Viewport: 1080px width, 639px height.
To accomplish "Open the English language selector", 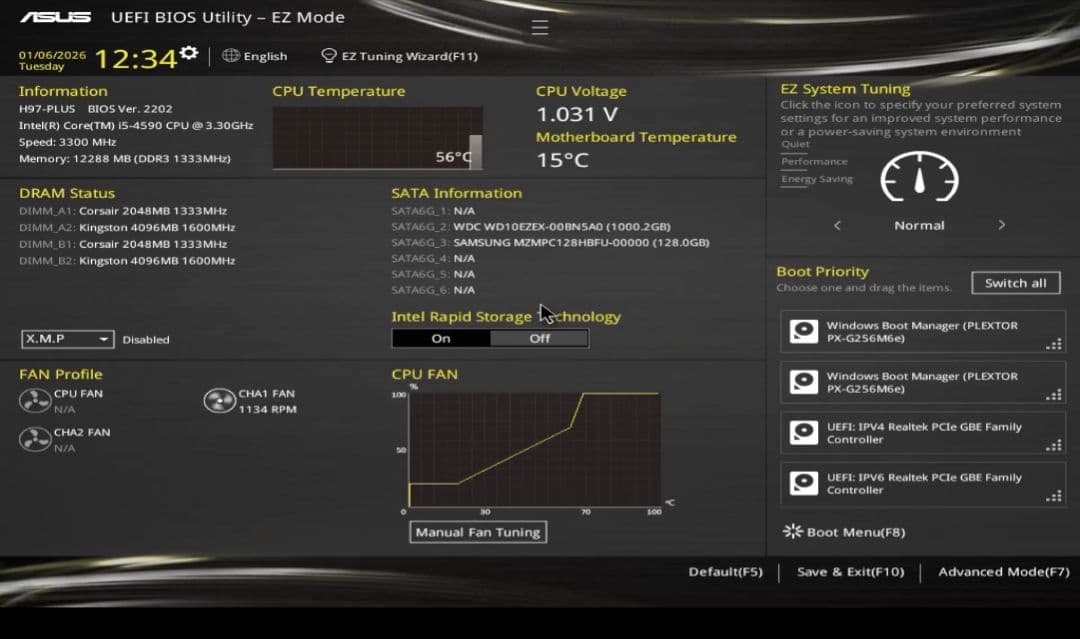I will [255, 56].
